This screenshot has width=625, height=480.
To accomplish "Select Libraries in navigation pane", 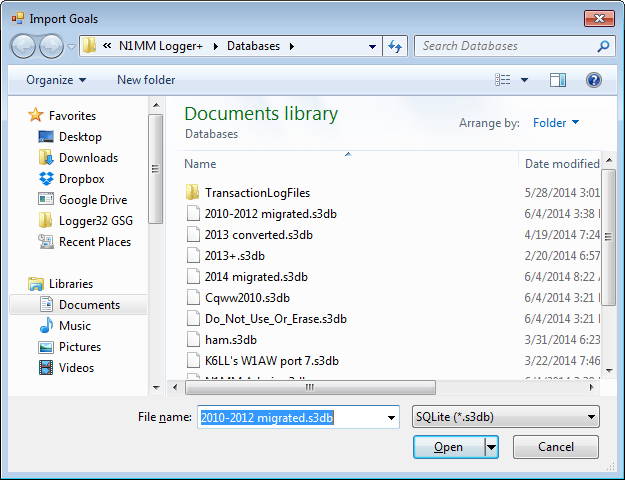I will [x=71, y=284].
